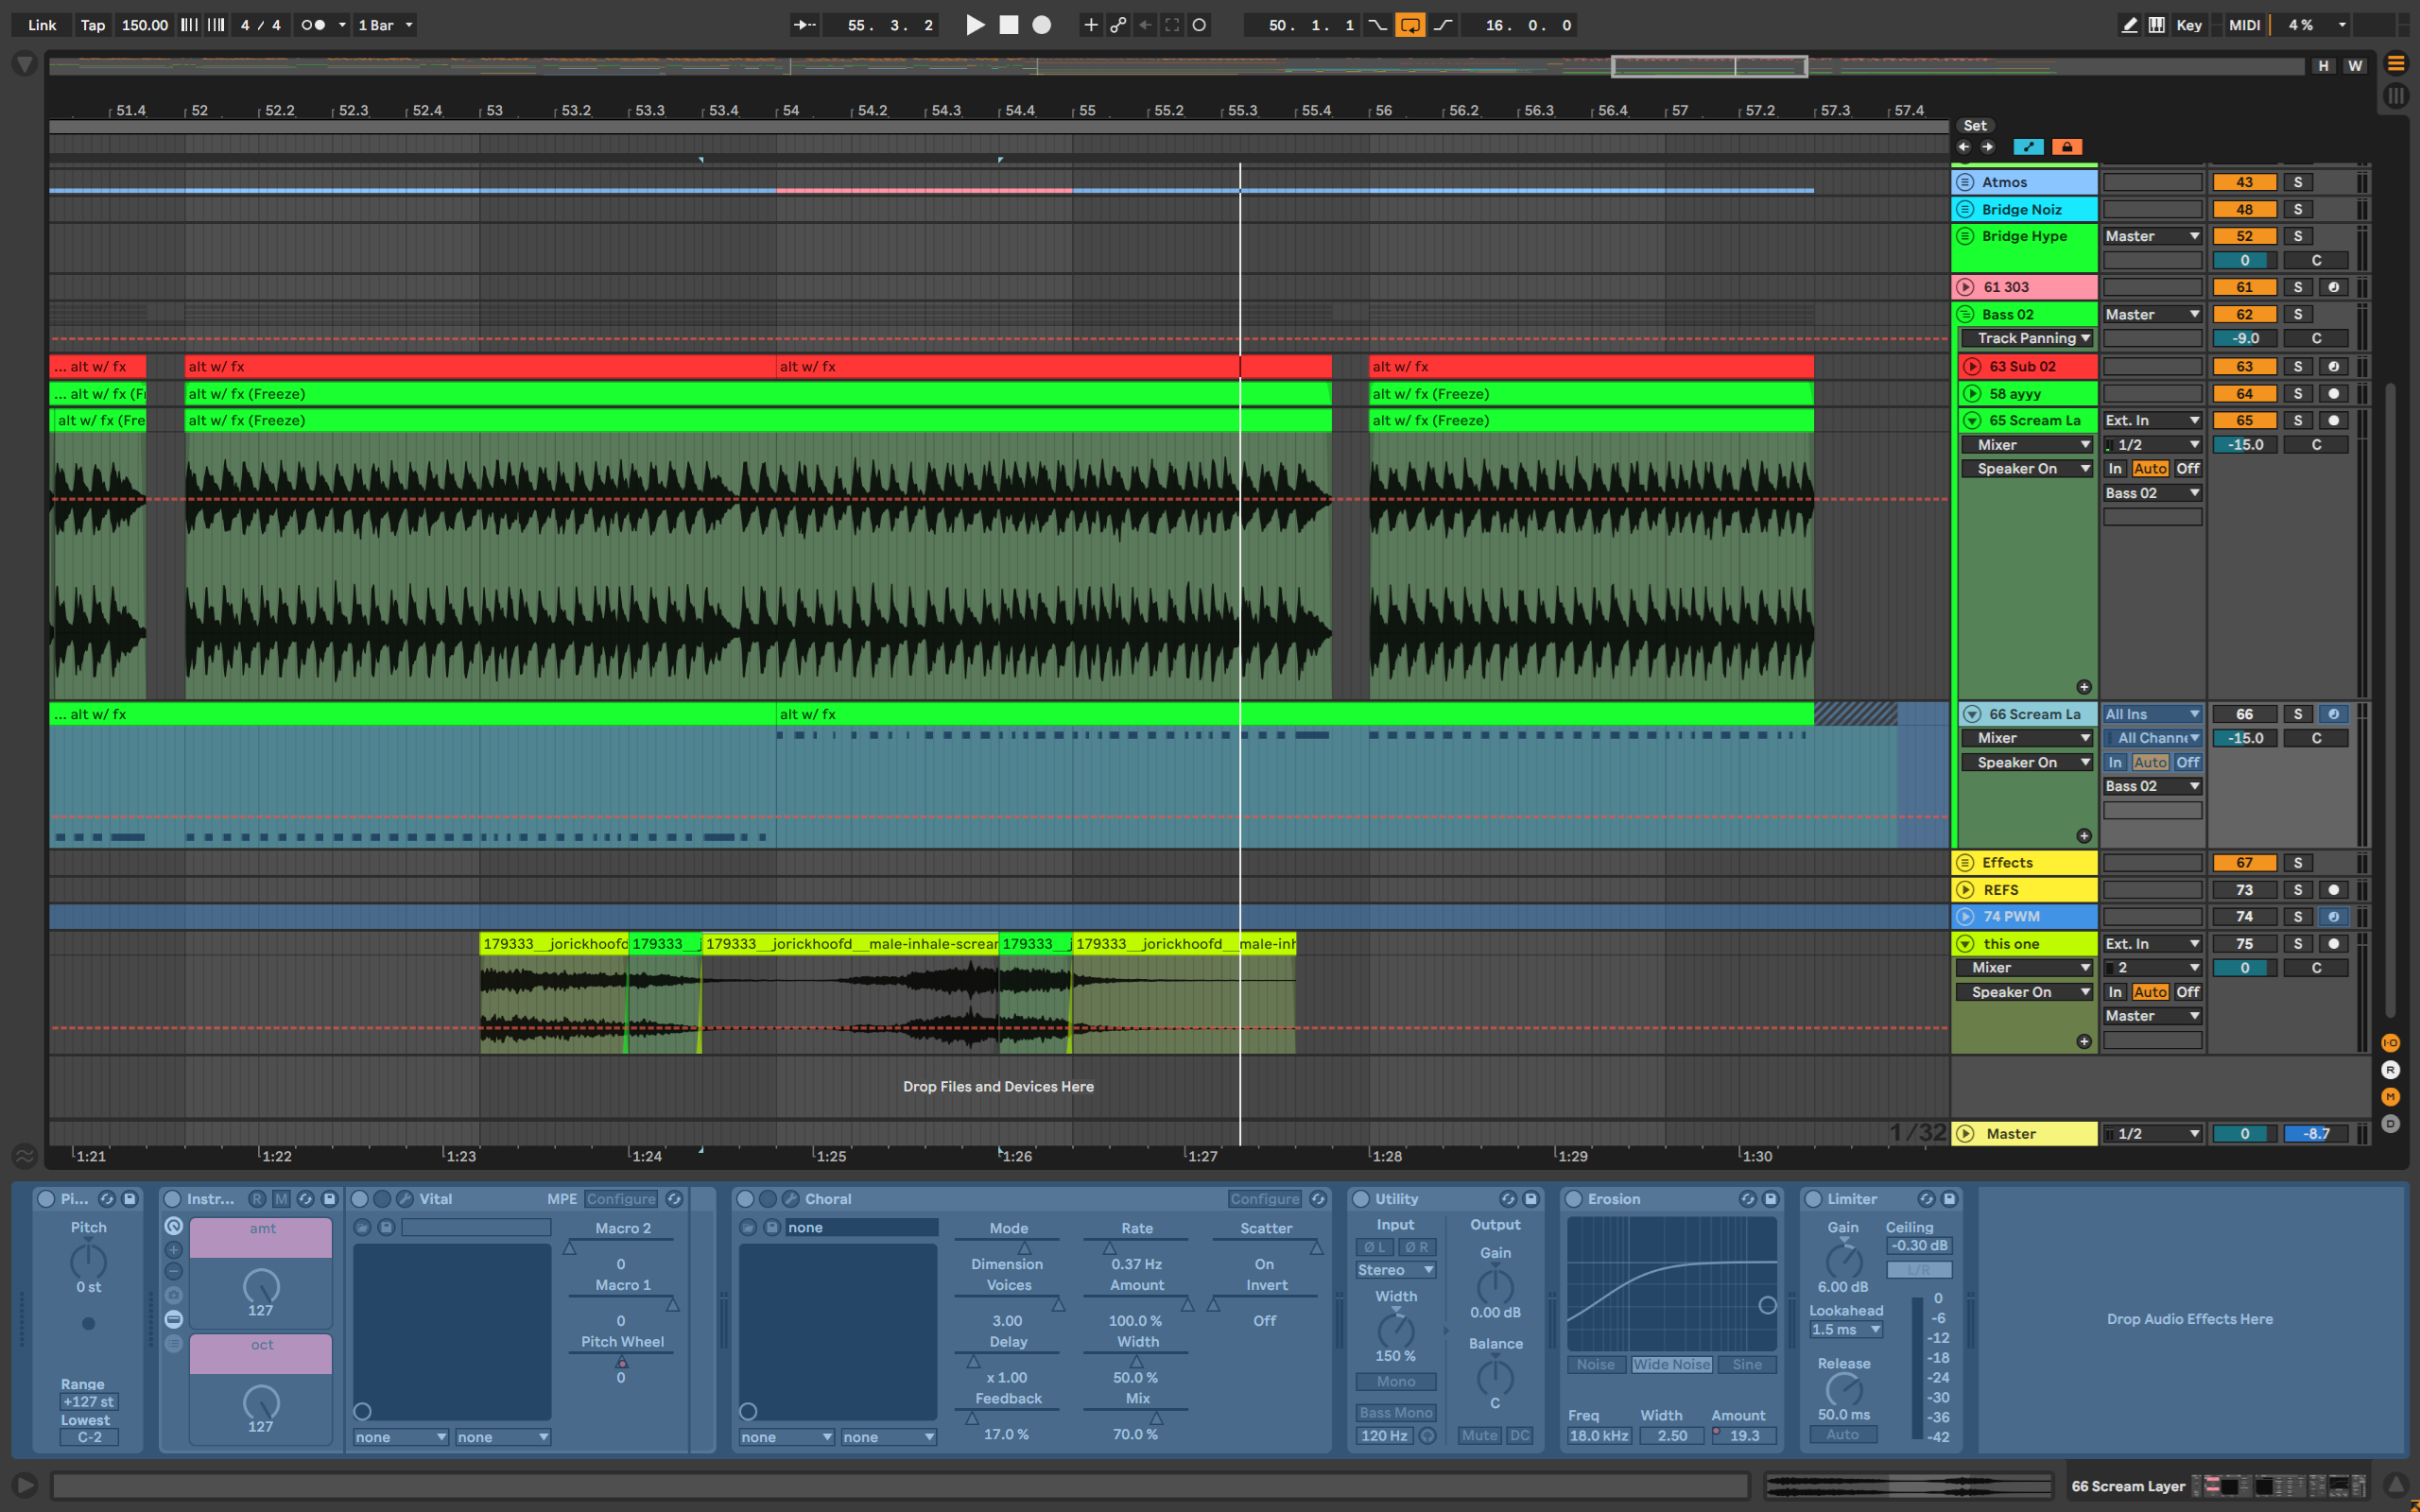Toggle Mono in Utility device
Viewport: 2420px width, 1512px height.
point(1396,1382)
